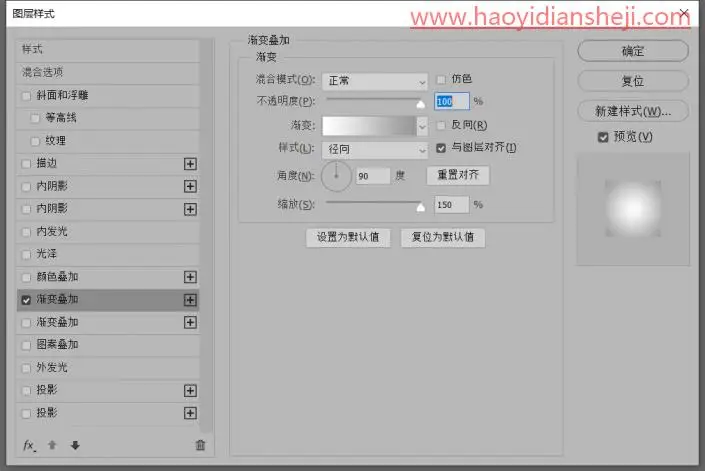This screenshot has height=471, width=705.
Task: Click the plus icon on unchecked 渐变叠加 row
Action: tap(190, 322)
